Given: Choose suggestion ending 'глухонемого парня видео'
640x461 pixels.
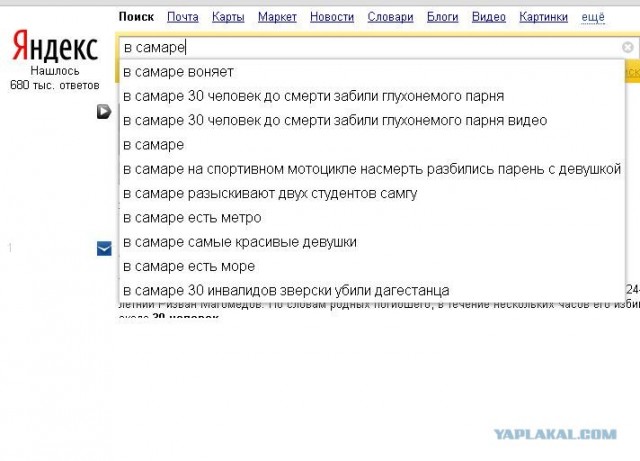Looking at the screenshot, I should point(372,120).
